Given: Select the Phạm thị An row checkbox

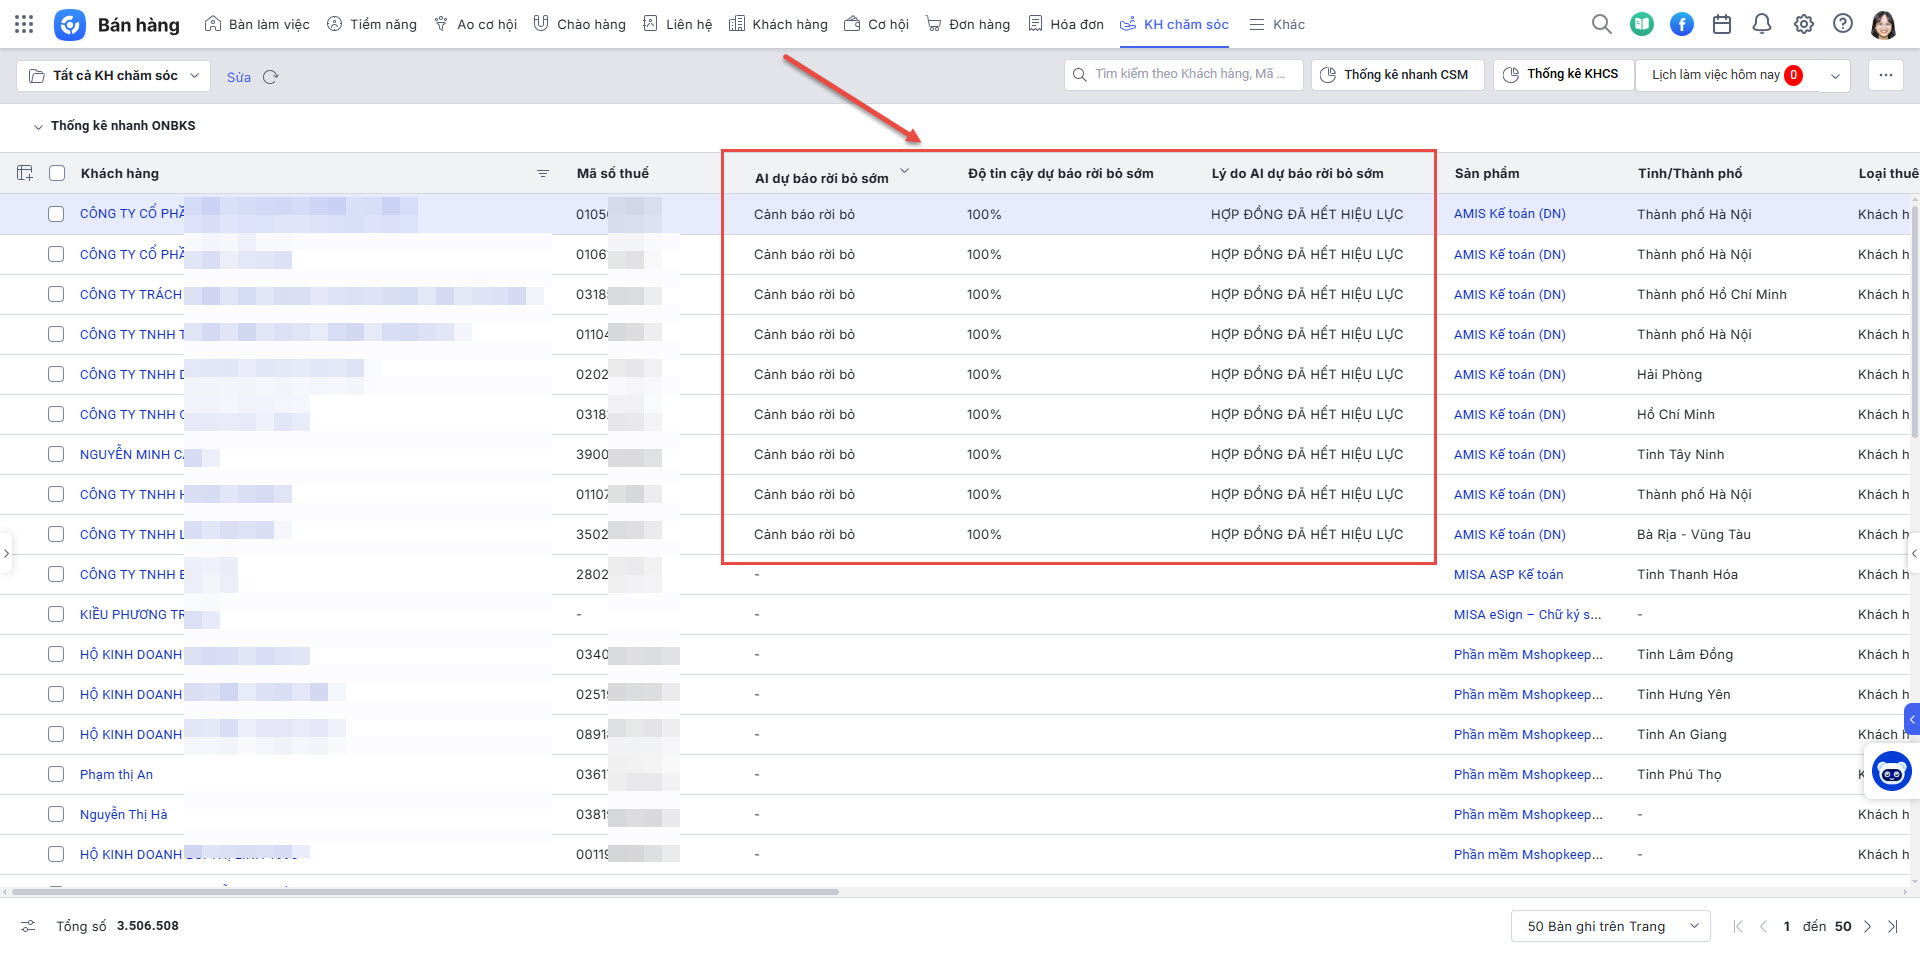Looking at the screenshot, I should click(x=56, y=774).
